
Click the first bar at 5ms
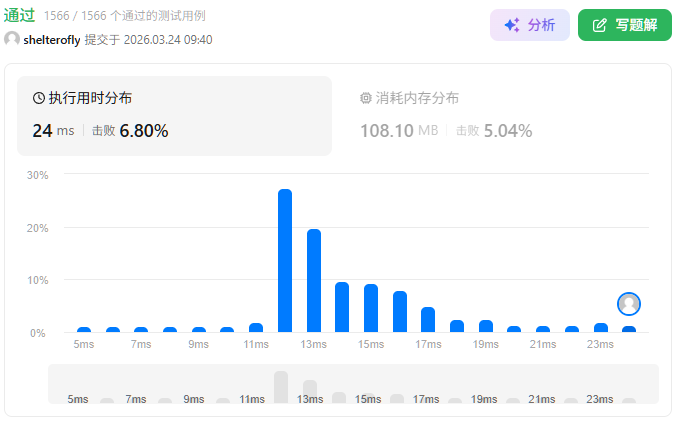(84, 329)
